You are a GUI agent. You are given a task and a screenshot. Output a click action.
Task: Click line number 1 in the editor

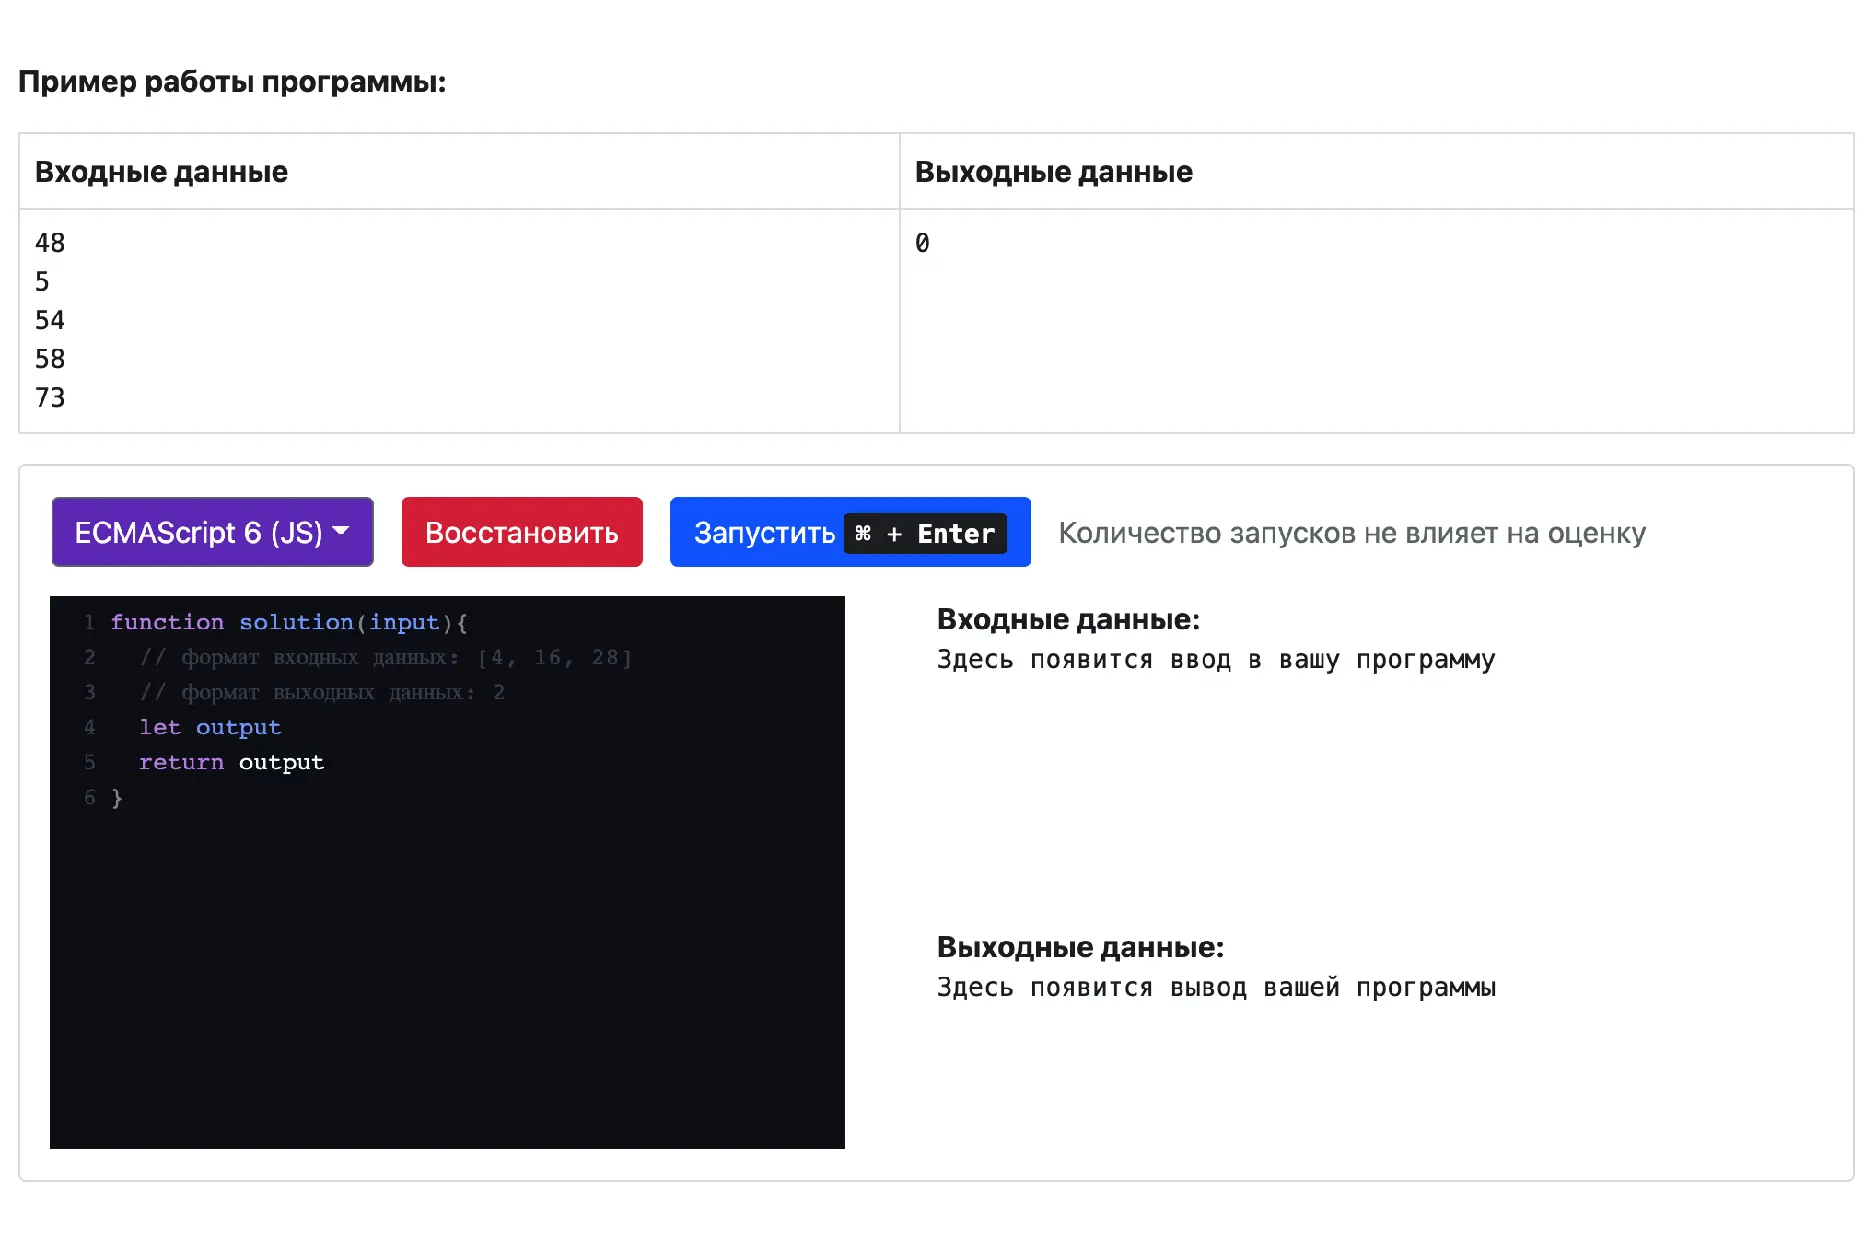click(x=90, y=621)
